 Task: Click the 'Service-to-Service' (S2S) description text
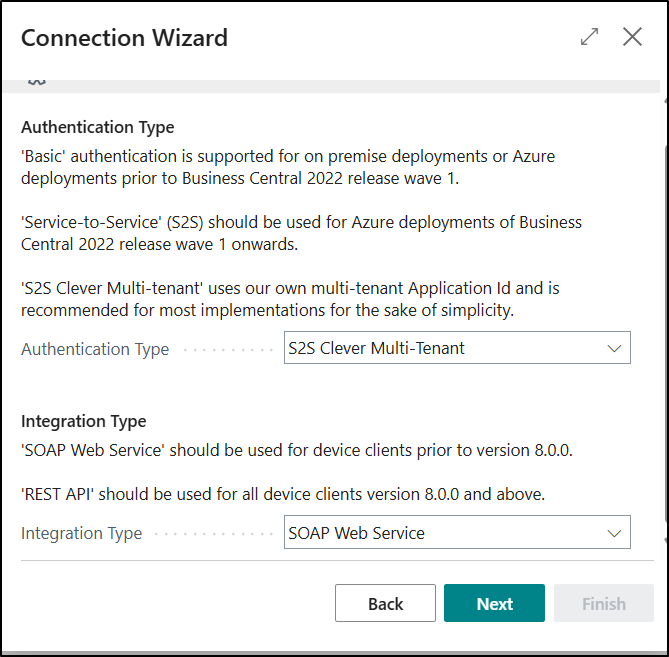(300, 232)
